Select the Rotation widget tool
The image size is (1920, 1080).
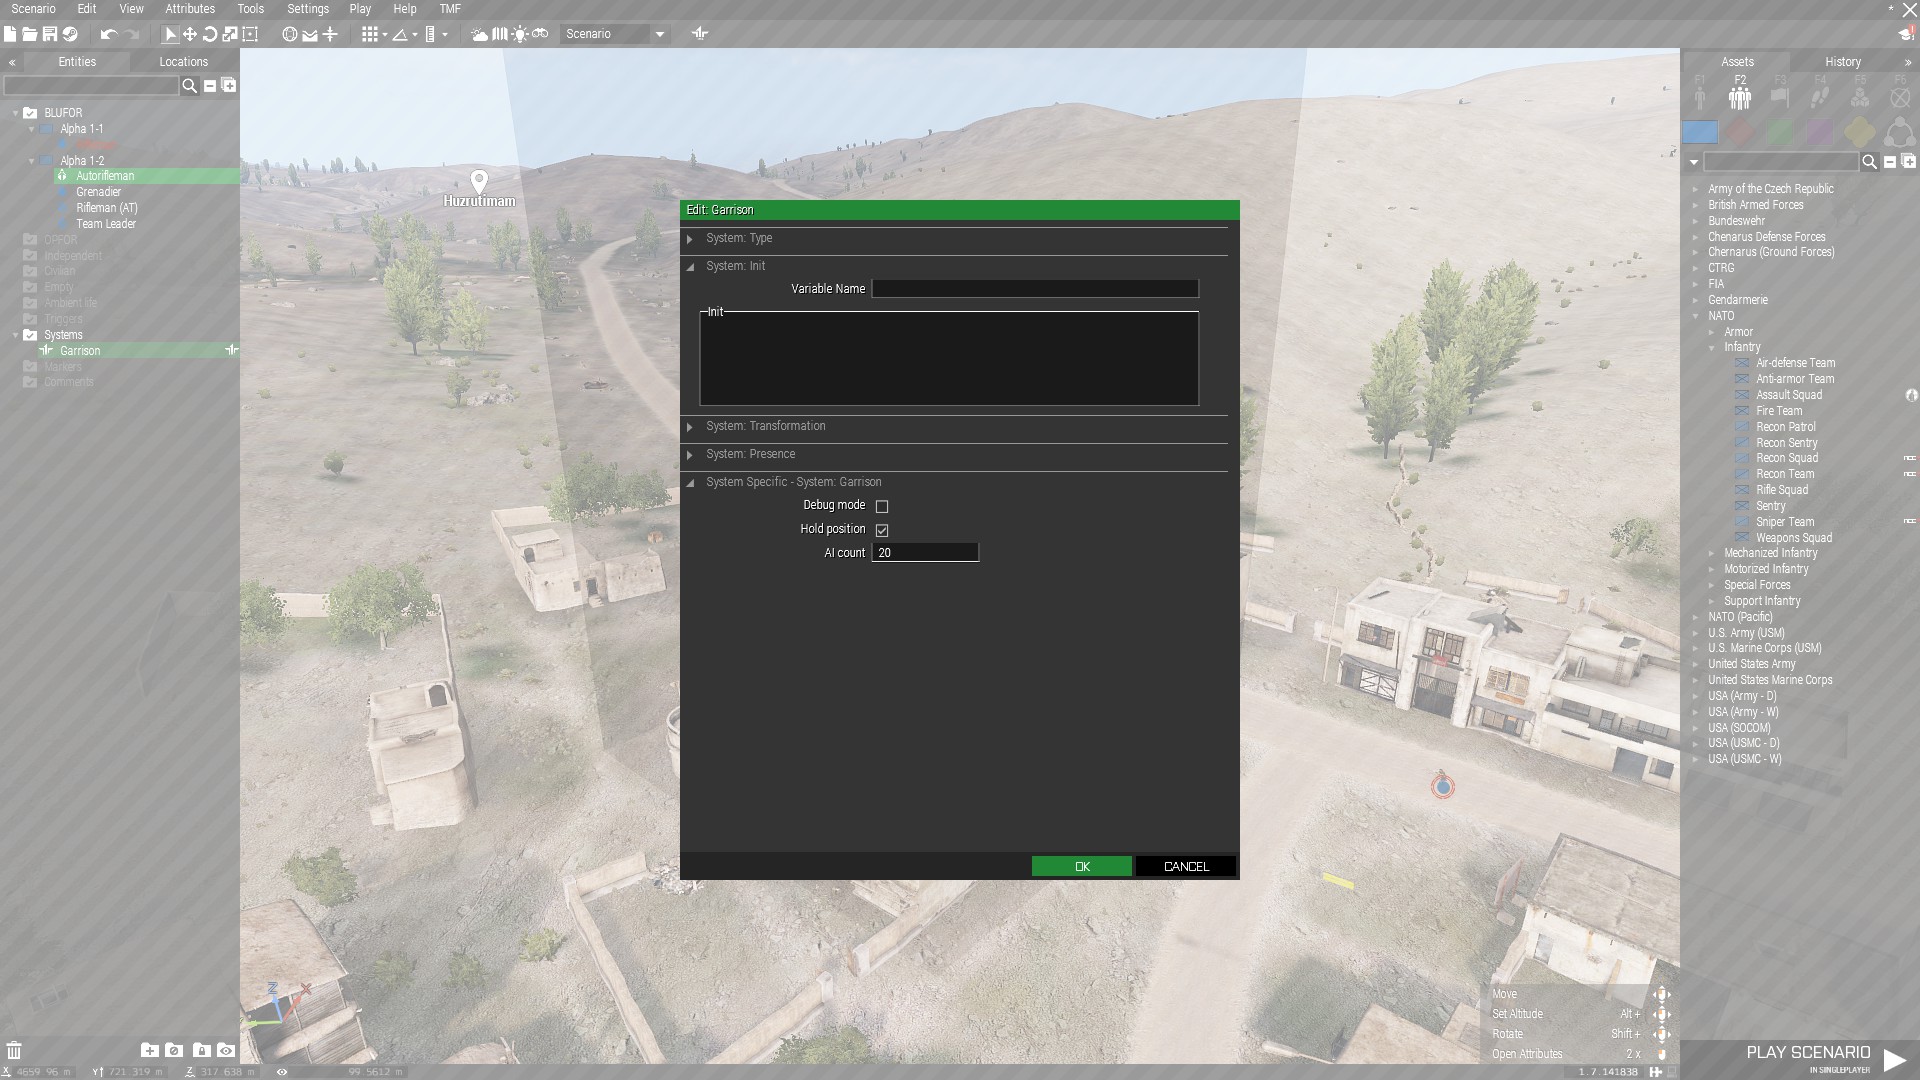coord(210,34)
